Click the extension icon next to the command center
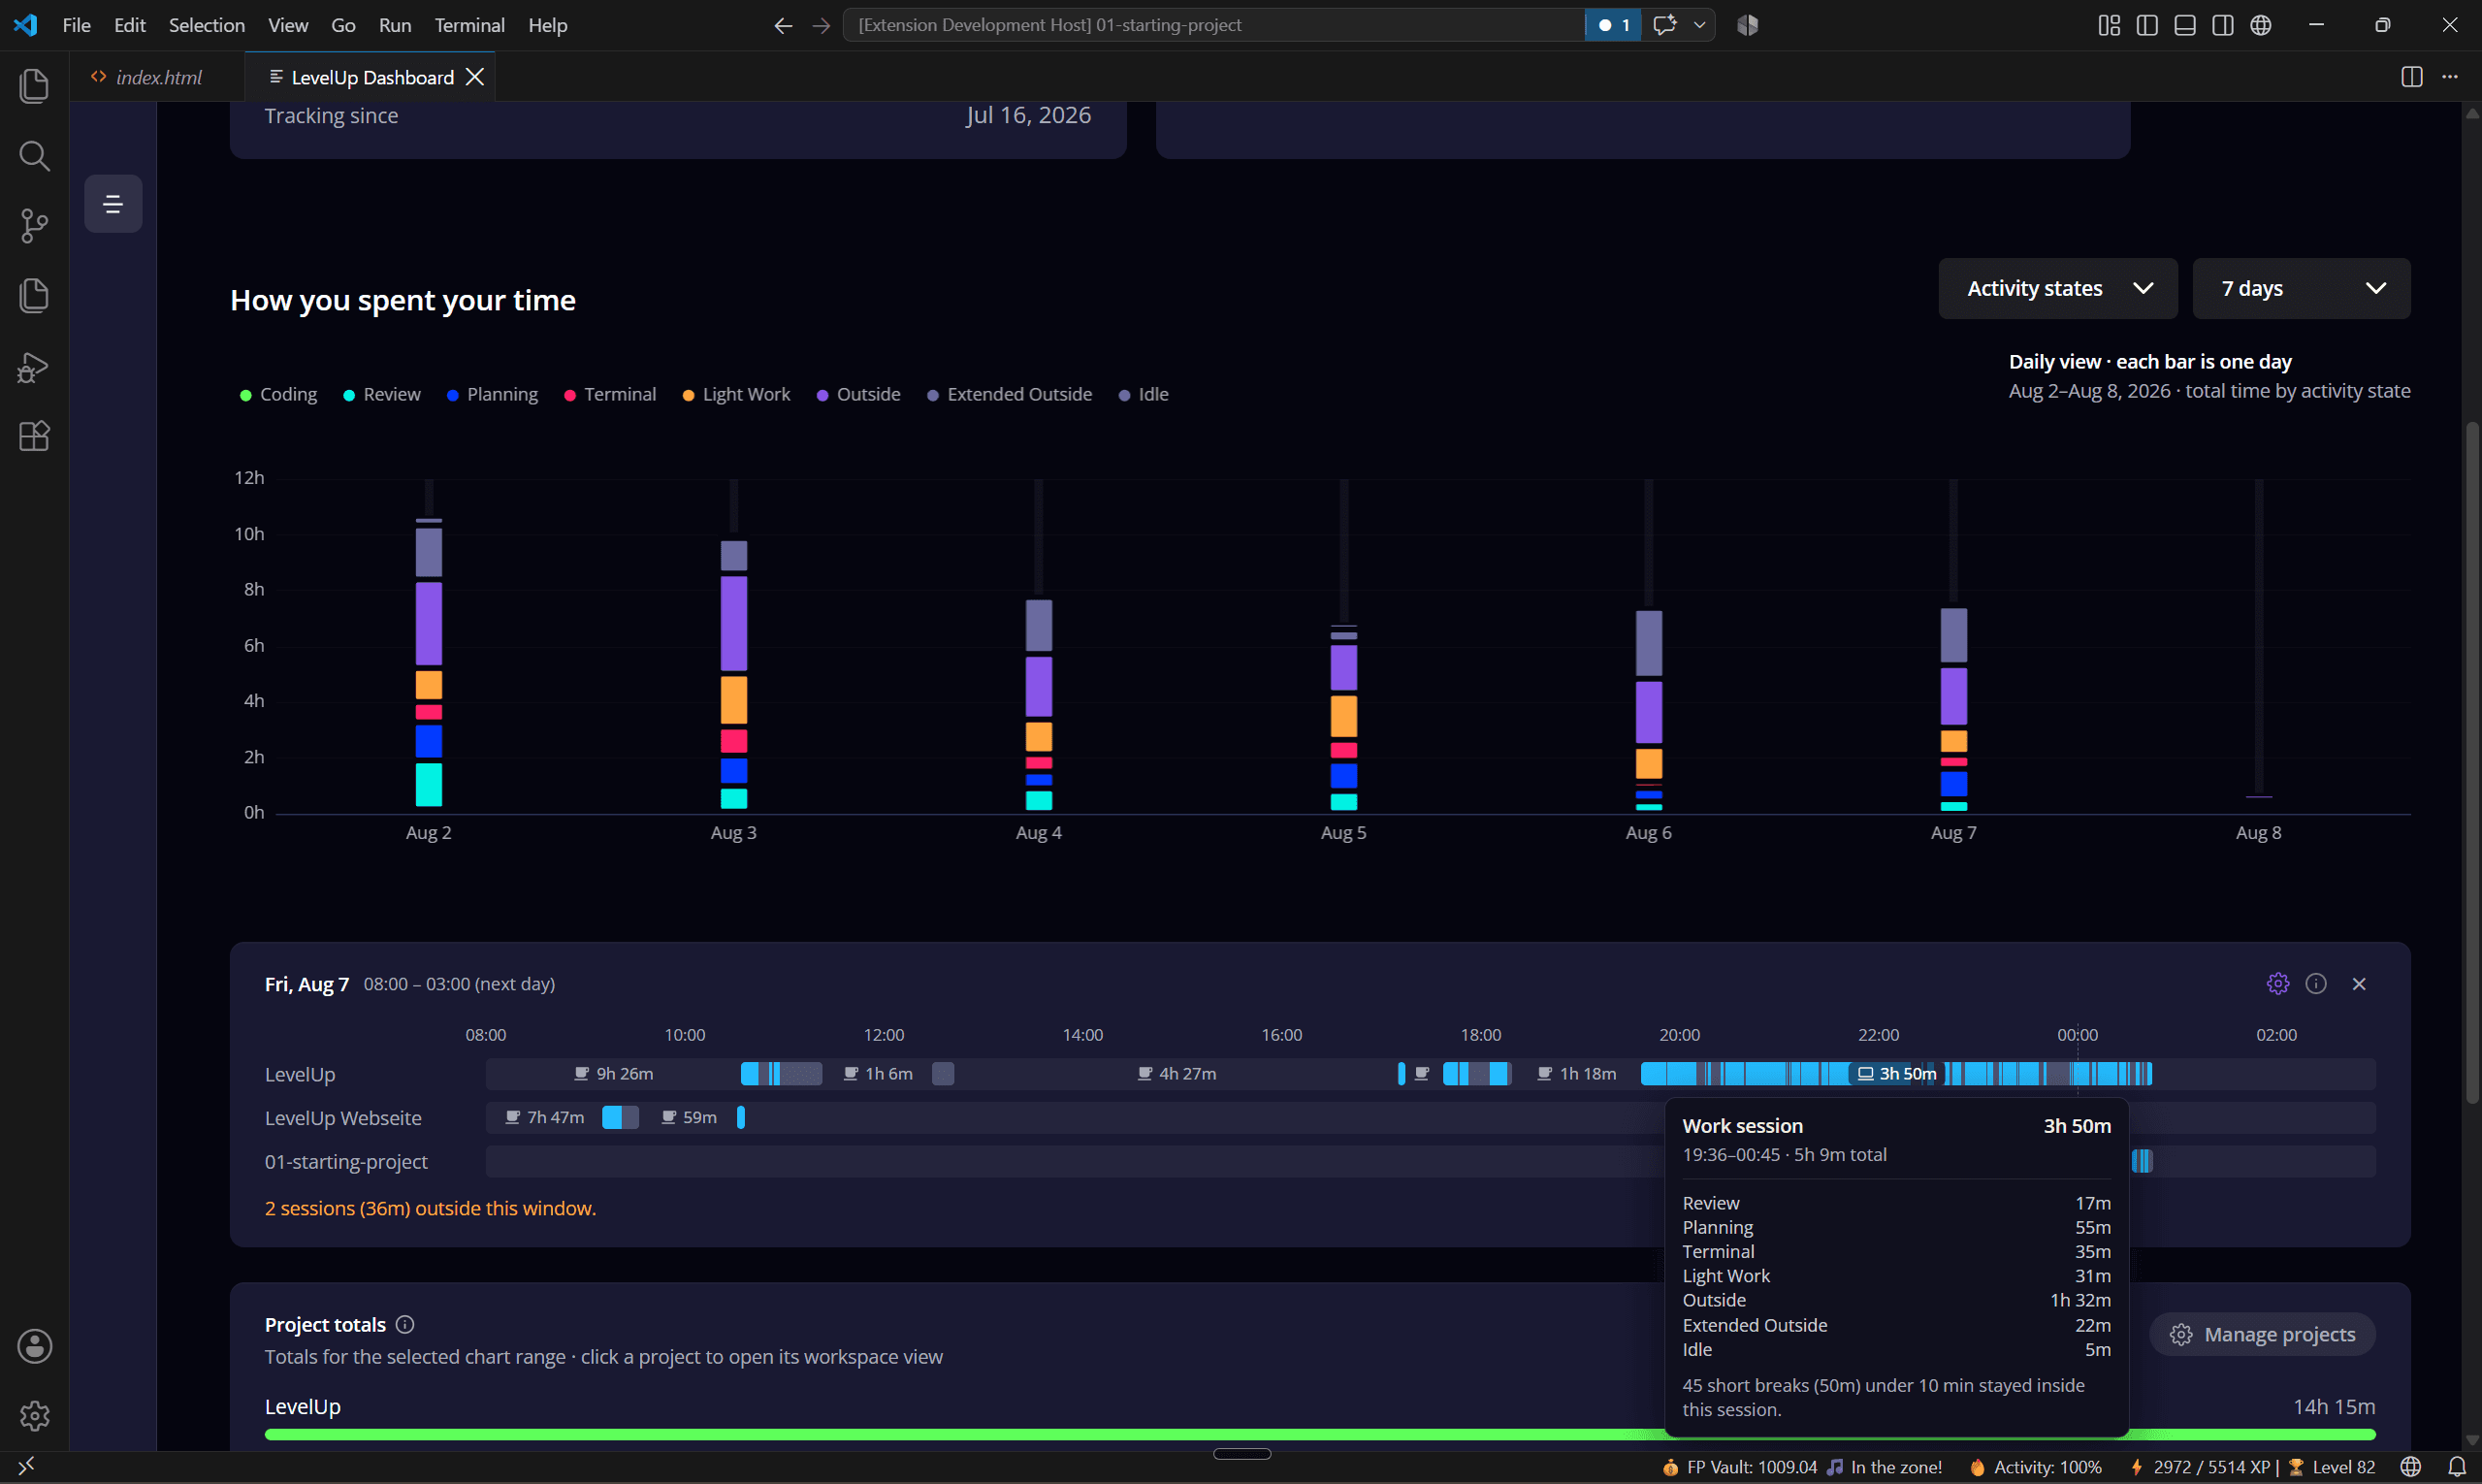Screen dimensions: 2482x1484 tap(1748, 25)
